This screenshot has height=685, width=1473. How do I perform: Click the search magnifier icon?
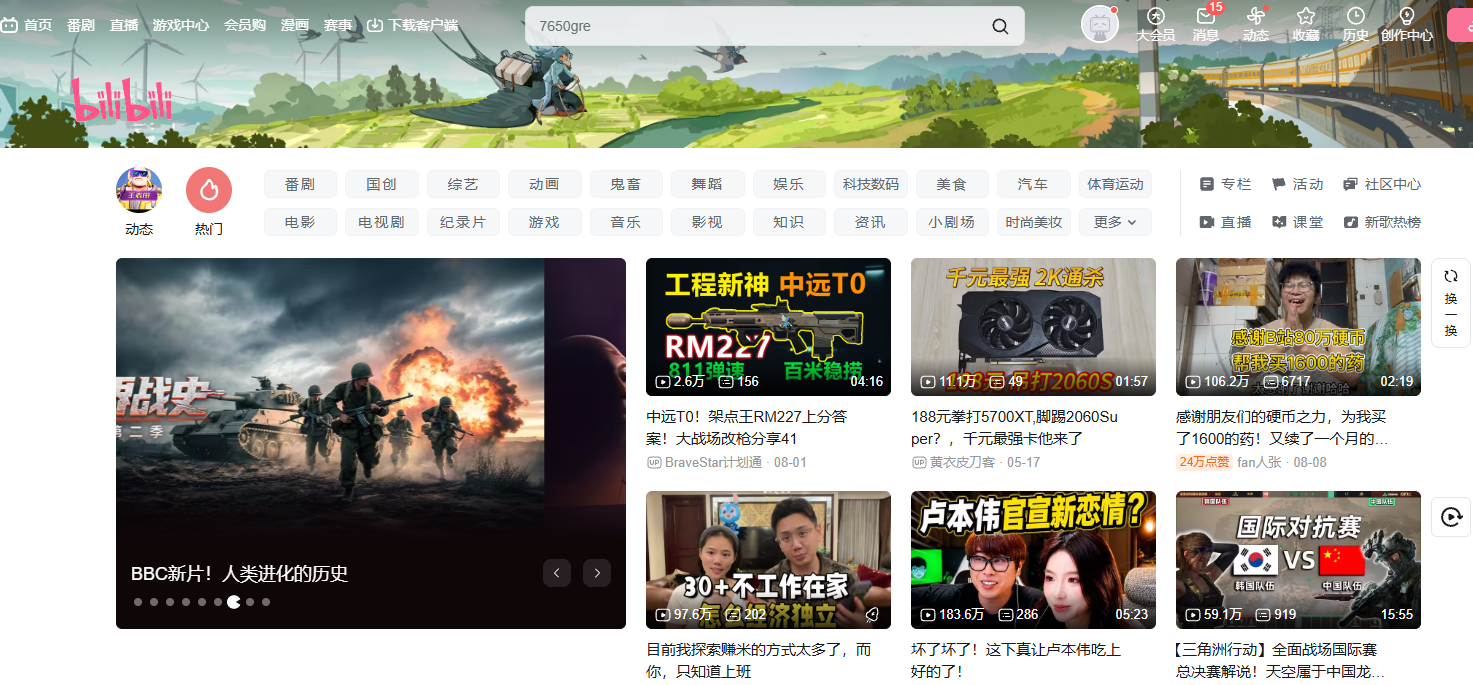pyautogui.click(x=1000, y=26)
